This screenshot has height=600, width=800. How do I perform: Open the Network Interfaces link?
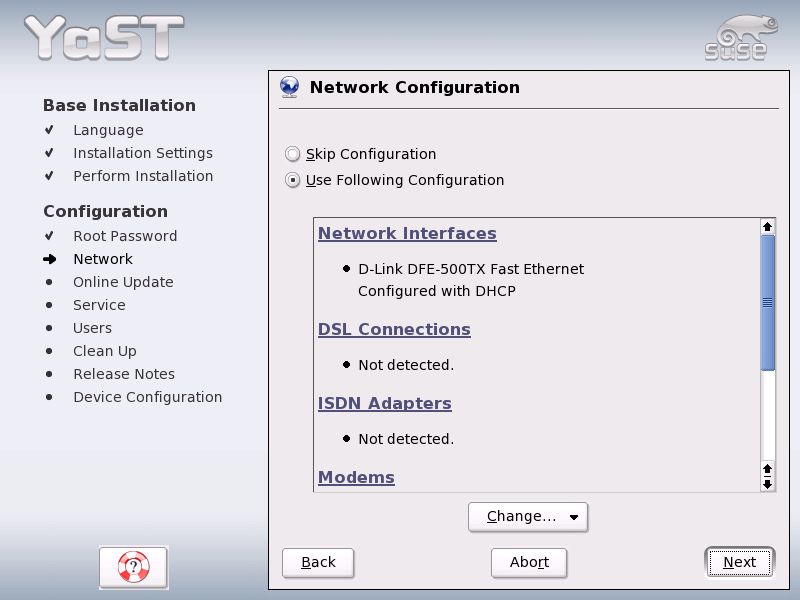pyautogui.click(x=407, y=233)
